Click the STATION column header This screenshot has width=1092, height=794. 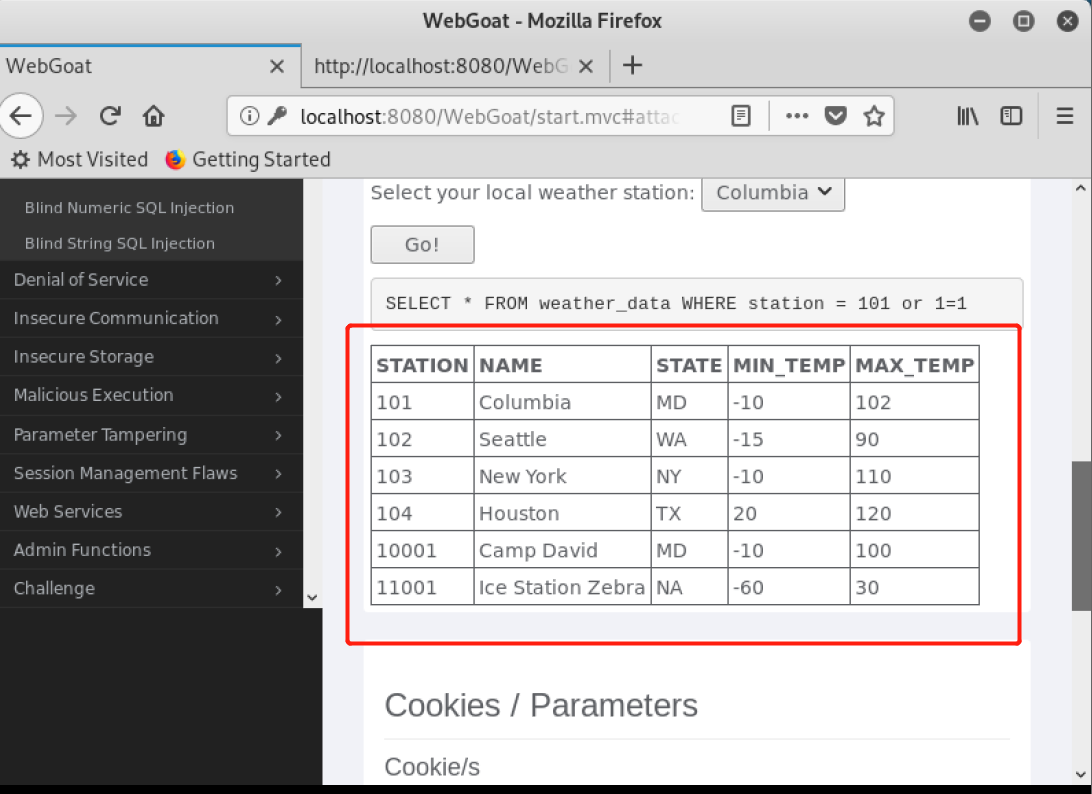pyautogui.click(x=422, y=364)
